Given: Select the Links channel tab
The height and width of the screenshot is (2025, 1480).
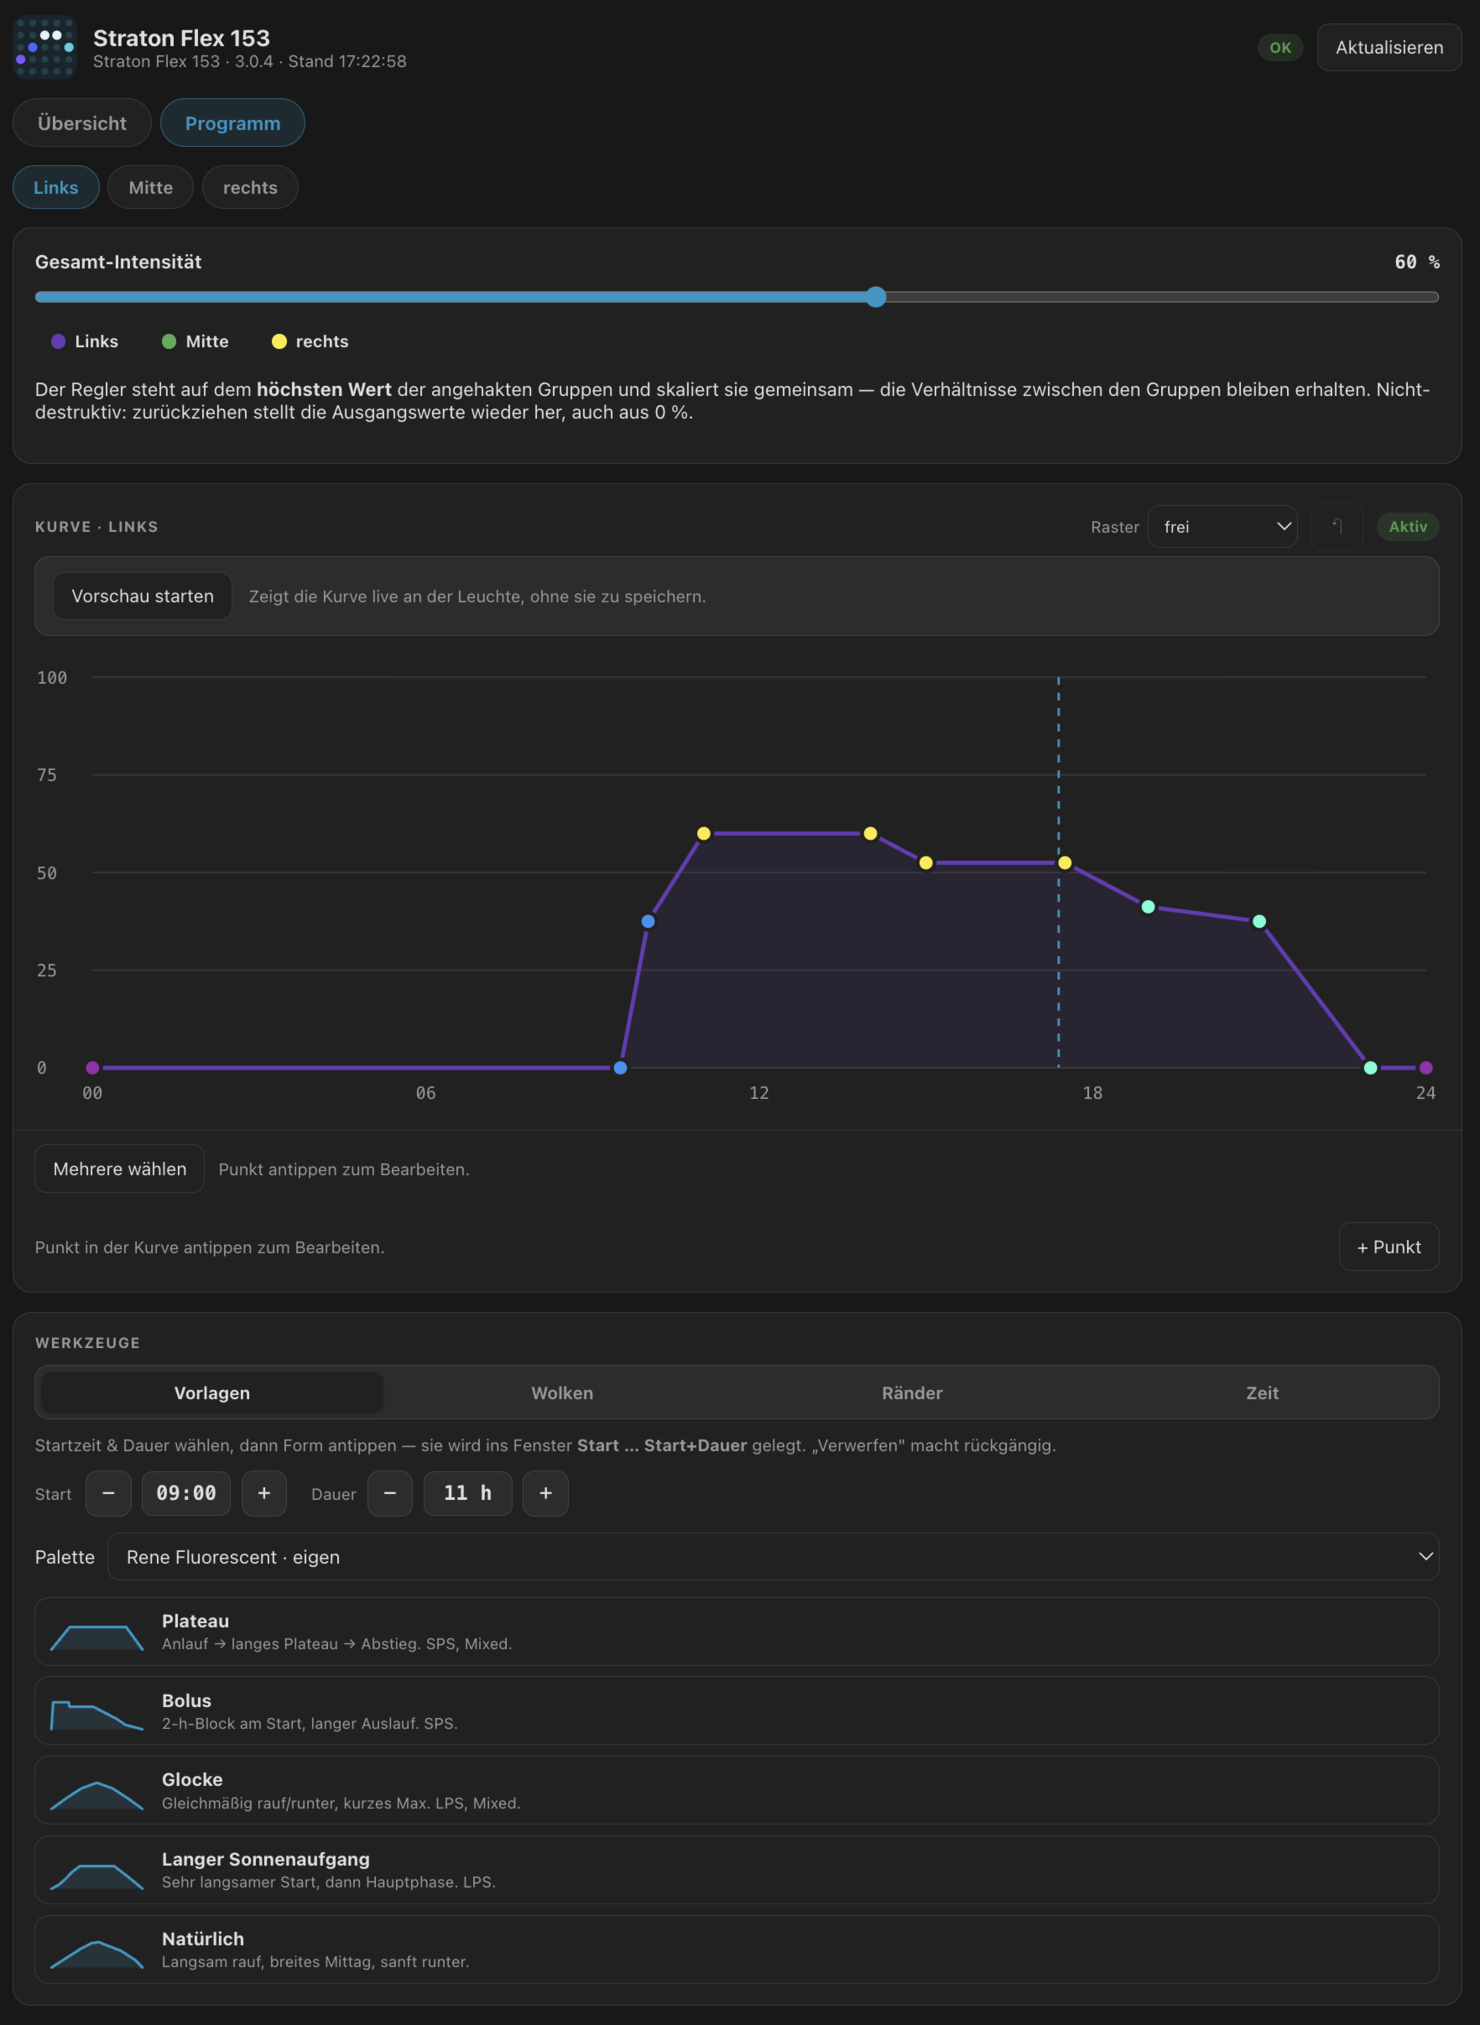Looking at the screenshot, I should (56, 187).
